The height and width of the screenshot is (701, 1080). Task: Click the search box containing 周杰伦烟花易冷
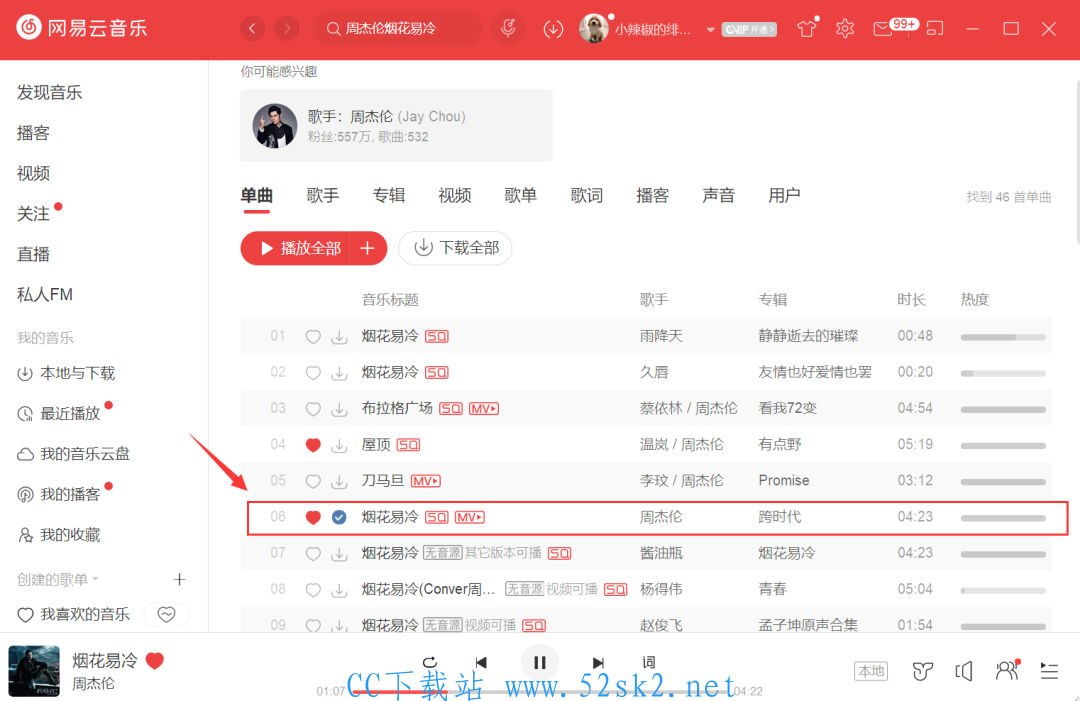pyautogui.click(x=397, y=28)
